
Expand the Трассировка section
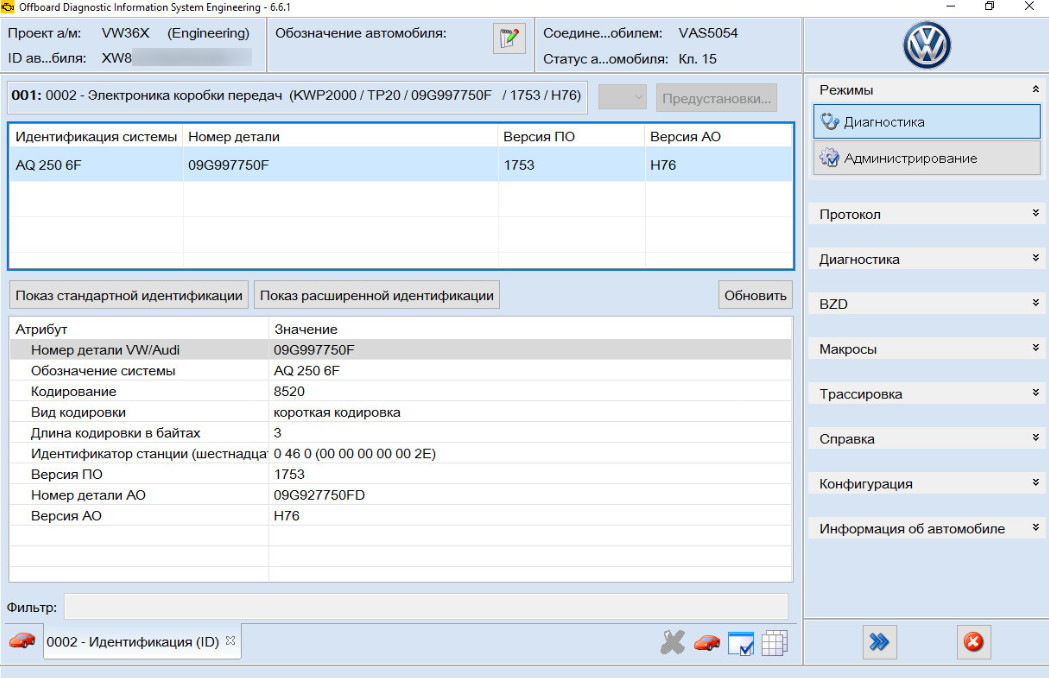coord(1035,393)
